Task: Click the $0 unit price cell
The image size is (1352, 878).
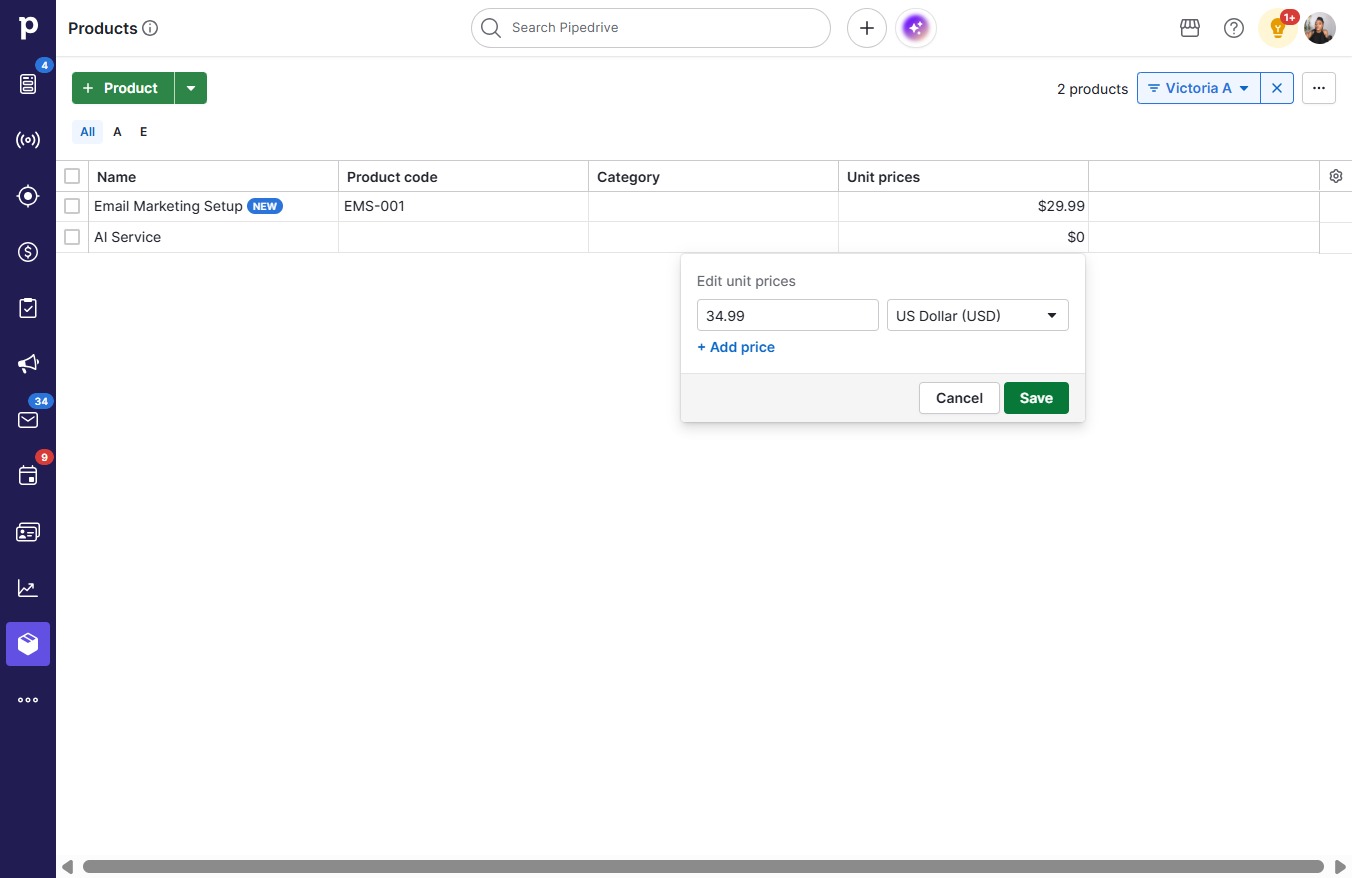Action: (x=963, y=237)
